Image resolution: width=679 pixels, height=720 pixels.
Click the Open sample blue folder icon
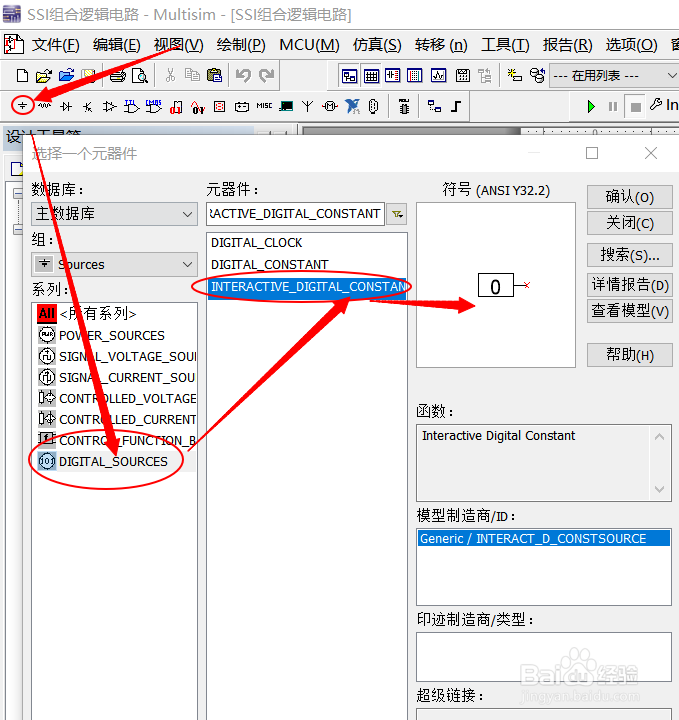point(66,75)
